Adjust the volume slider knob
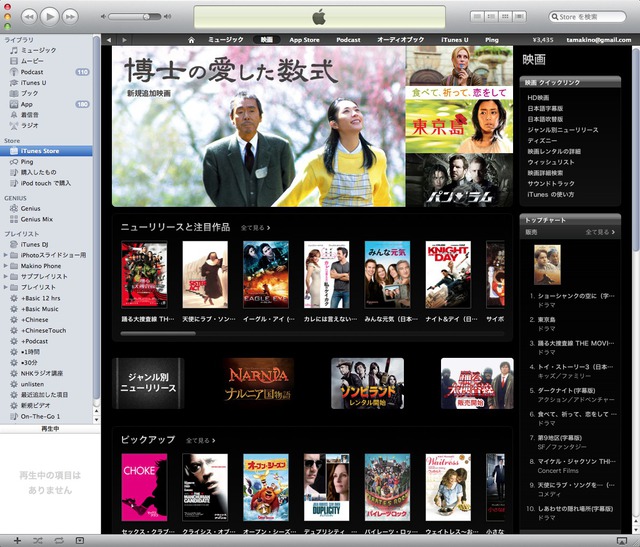Screen dimensions: 640x547 click(x=146, y=17)
